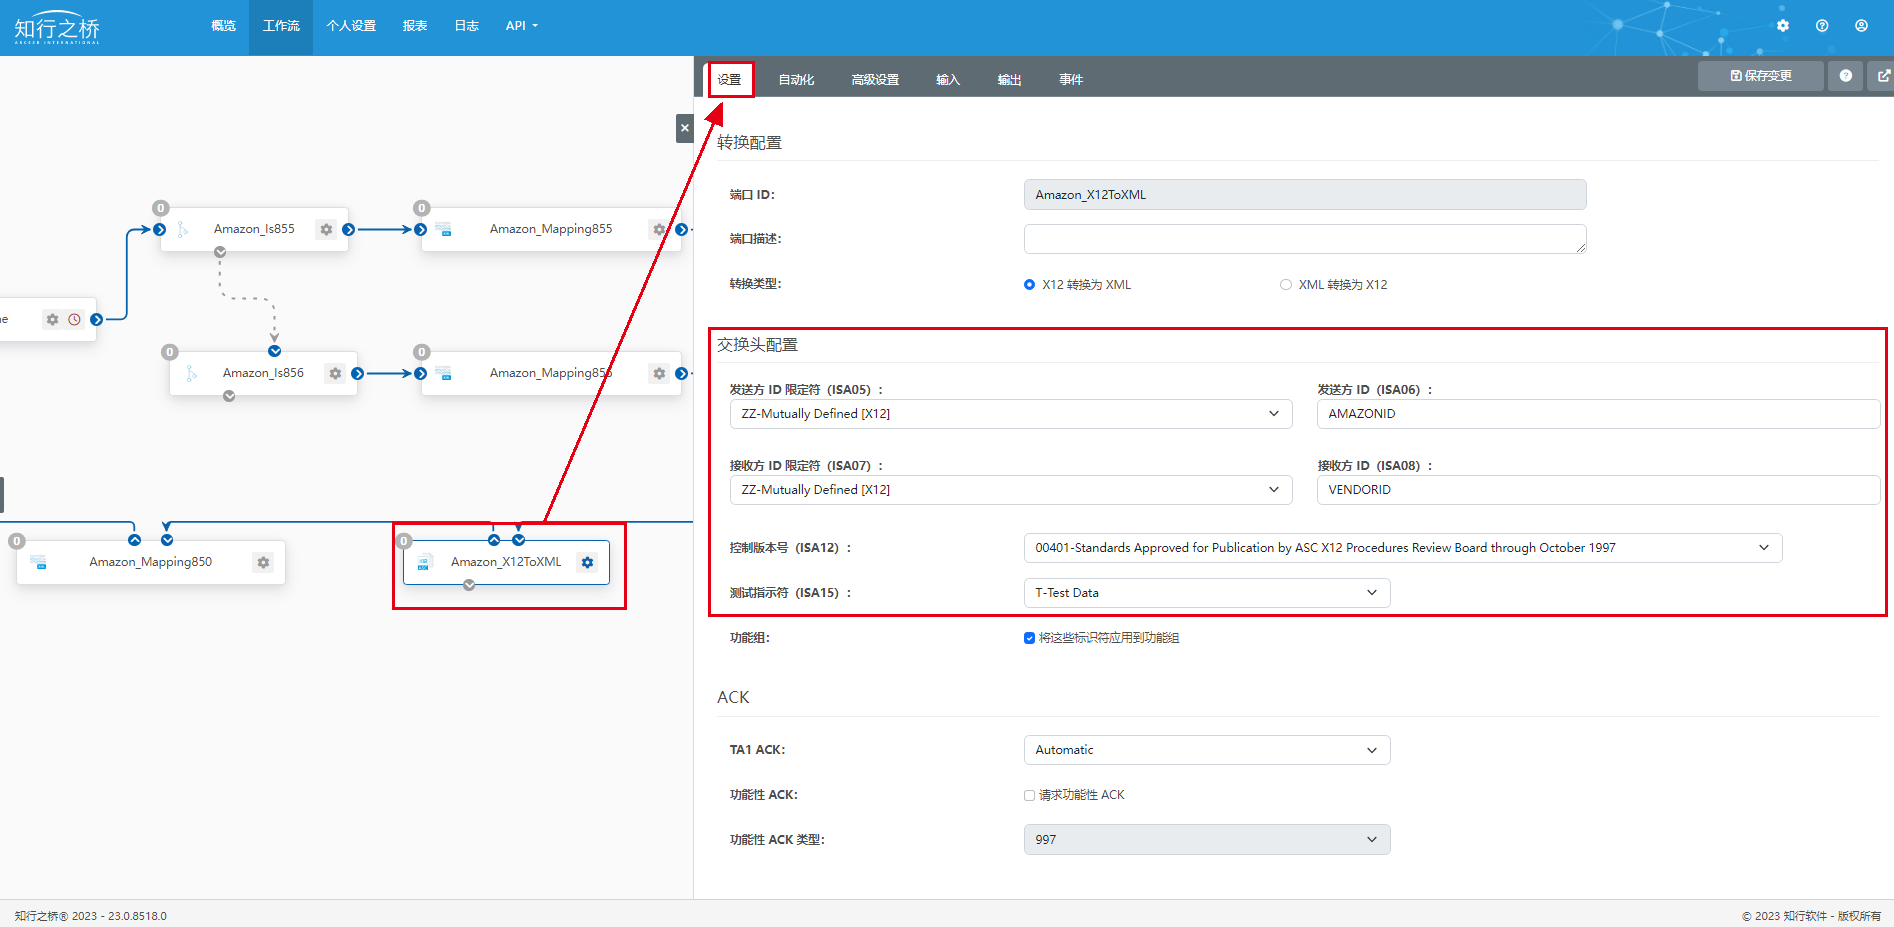Select the XML 转换为 X12 radio option
The width and height of the screenshot is (1894, 927).
[x=1286, y=285]
